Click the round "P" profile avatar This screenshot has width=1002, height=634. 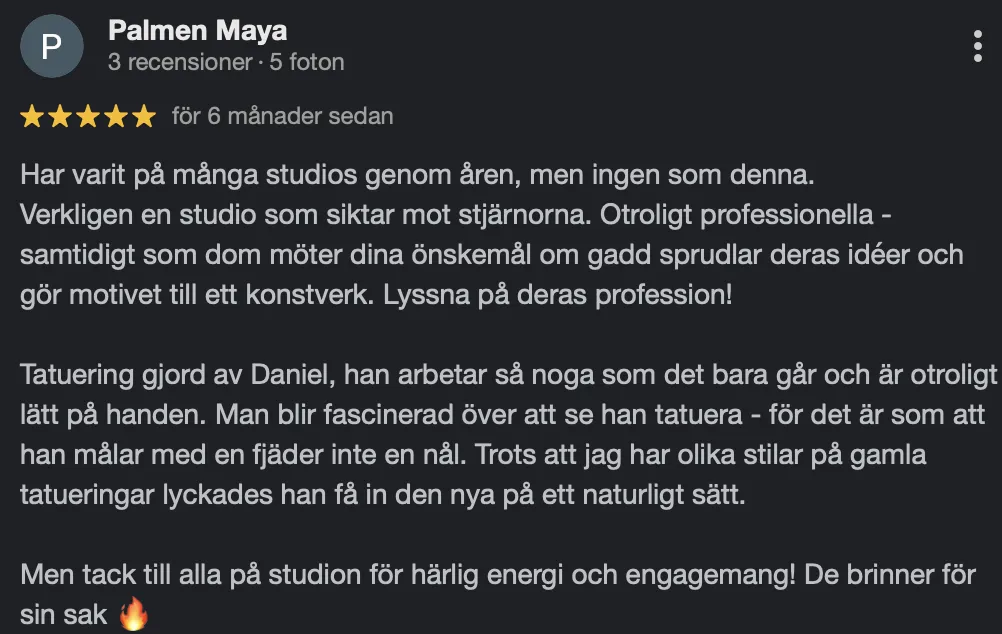click(52, 46)
